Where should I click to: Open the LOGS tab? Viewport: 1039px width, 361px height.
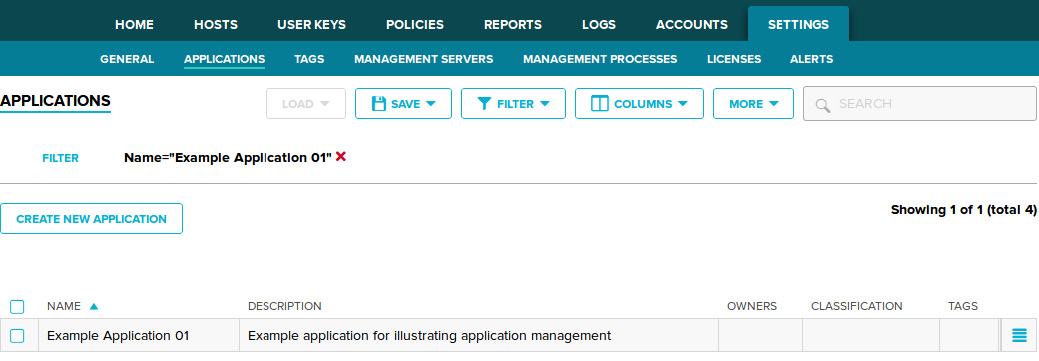(599, 25)
